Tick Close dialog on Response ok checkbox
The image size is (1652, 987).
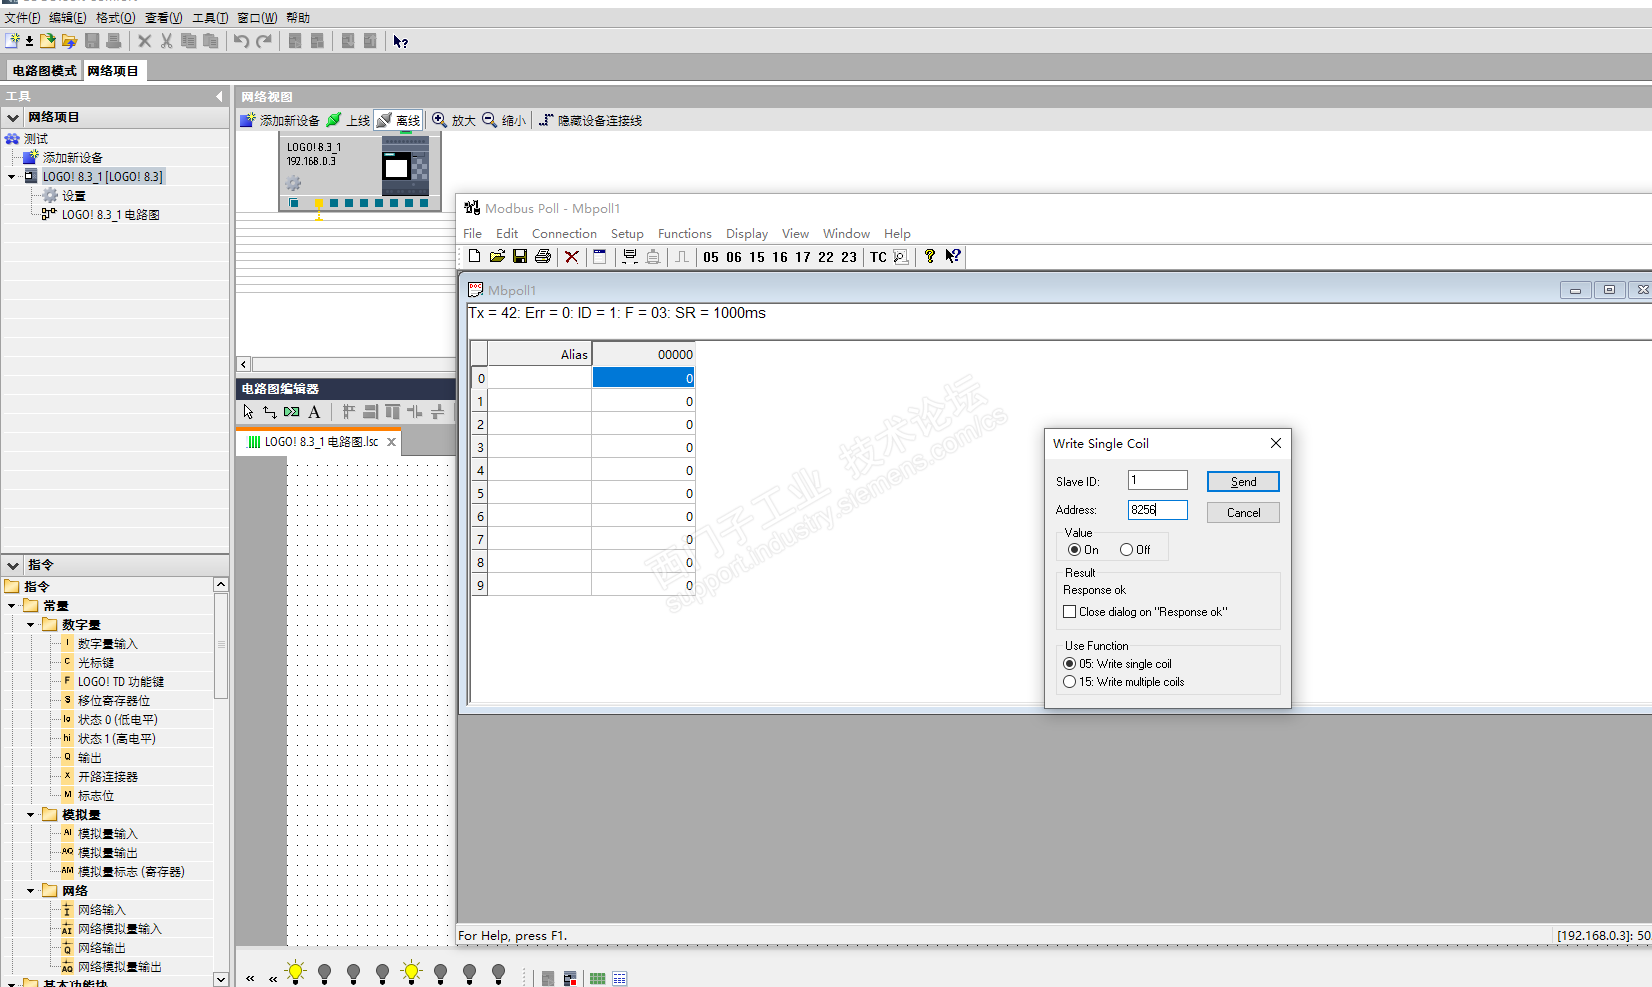1070,612
